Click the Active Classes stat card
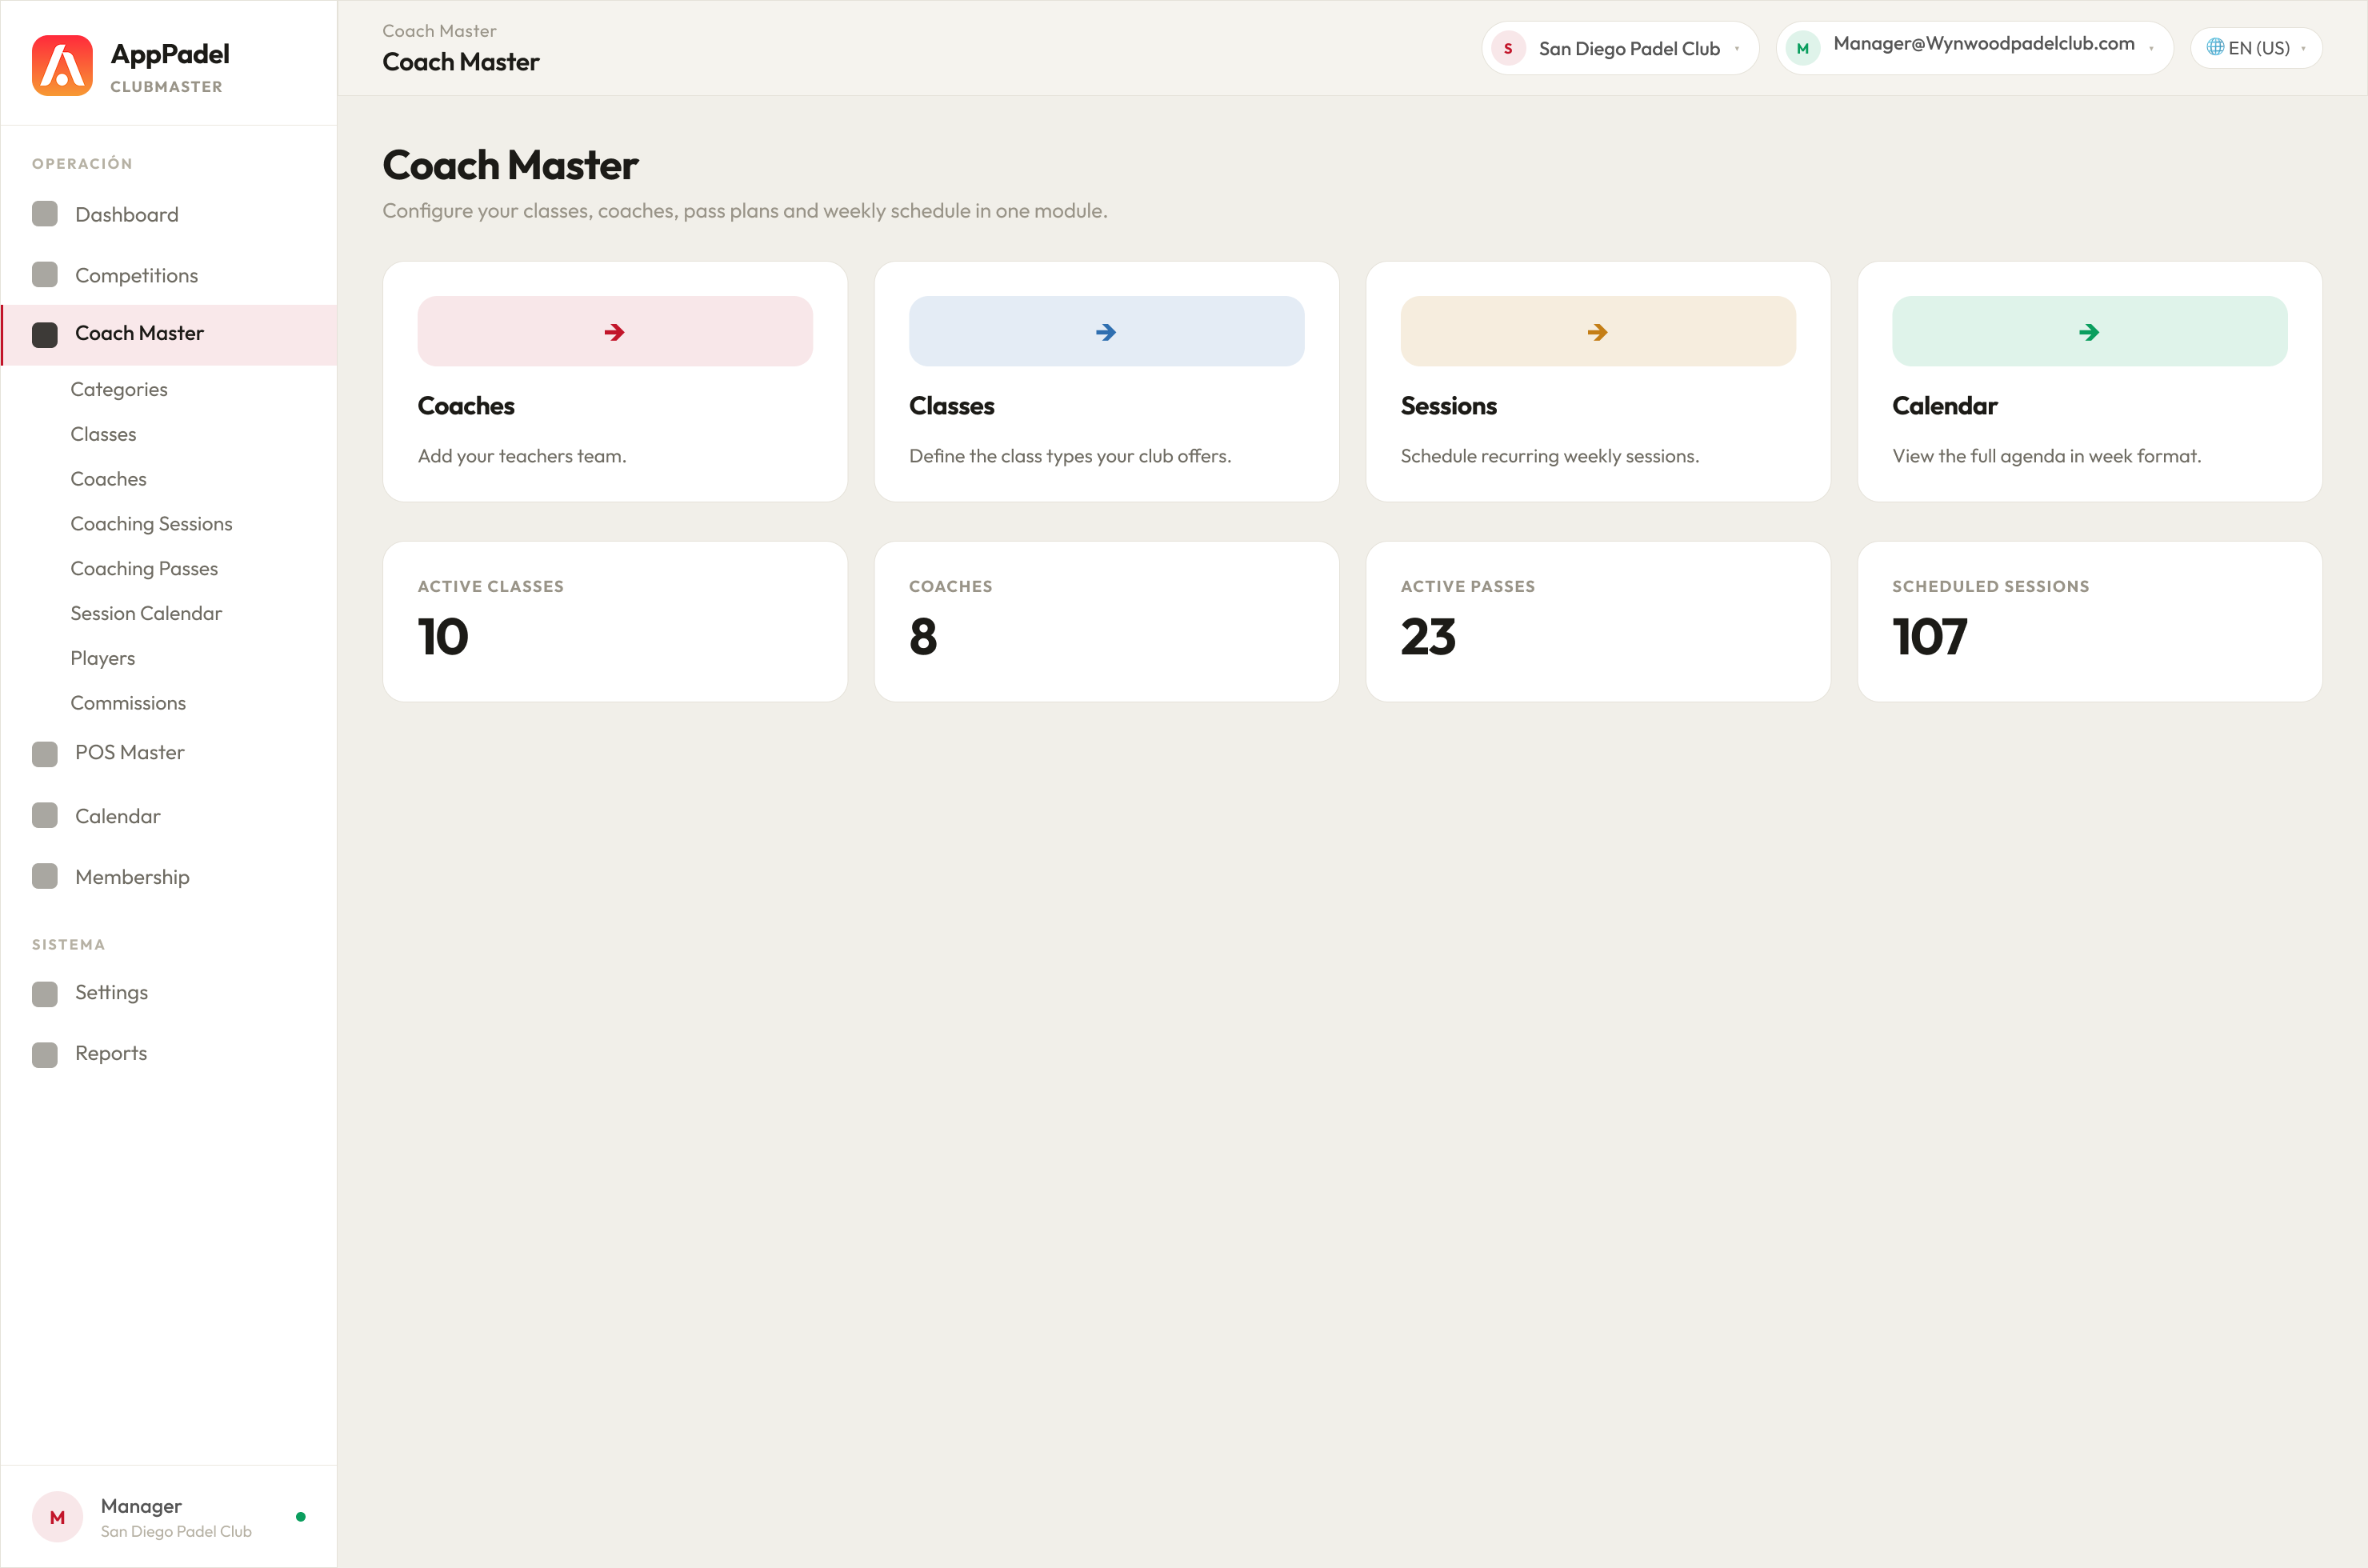The width and height of the screenshot is (2368, 1568). (x=615, y=622)
